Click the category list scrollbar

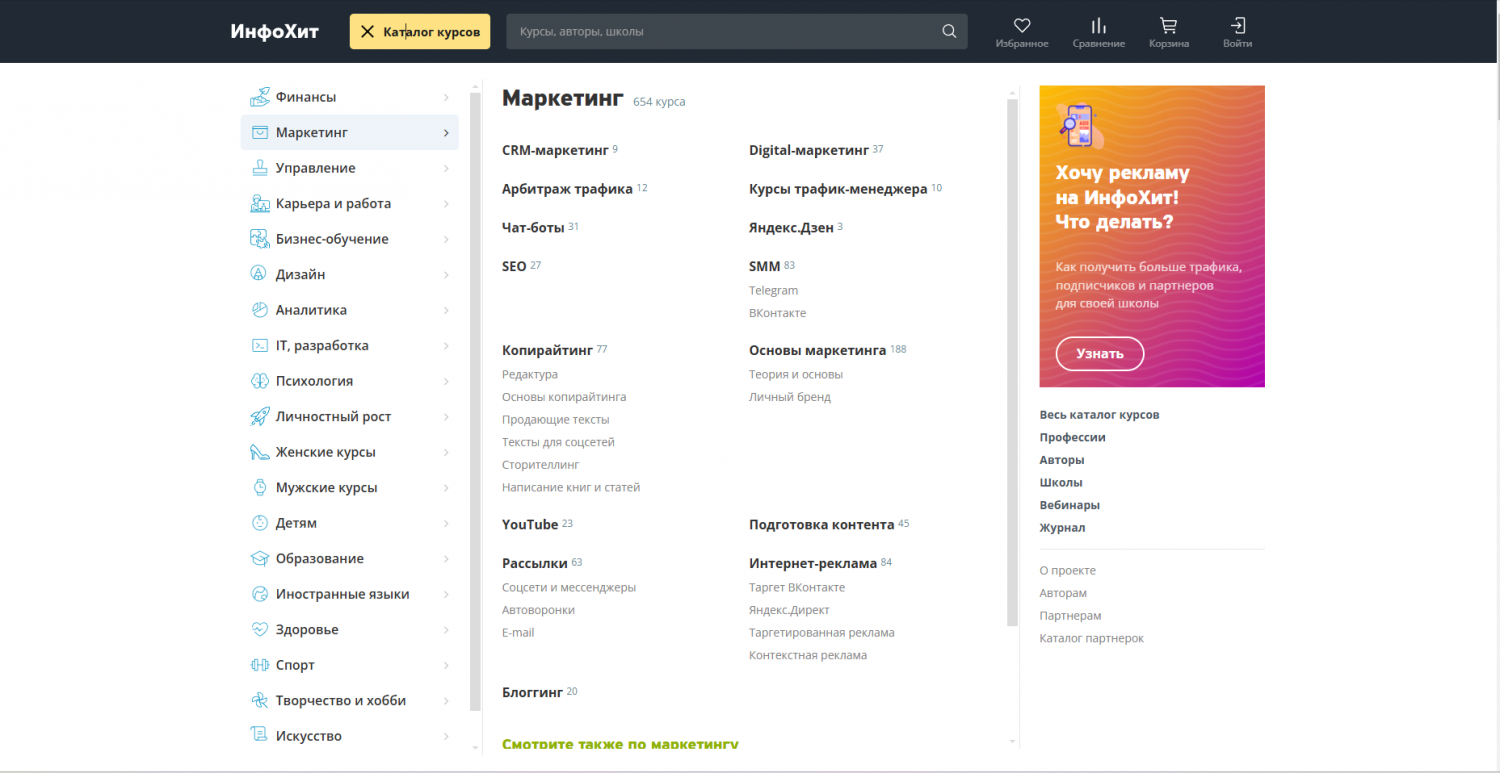click(x=475, y=400)
